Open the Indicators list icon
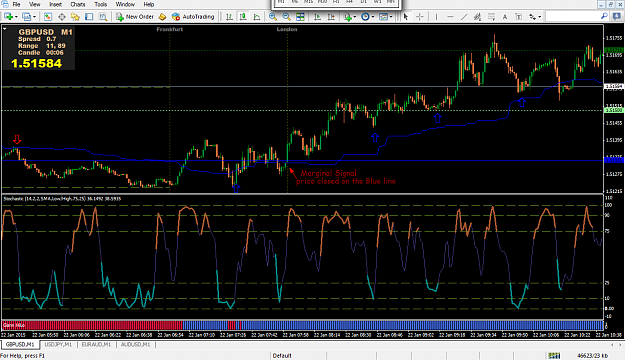This screenshot has height=360, width=625. click(x=348, y=17)
